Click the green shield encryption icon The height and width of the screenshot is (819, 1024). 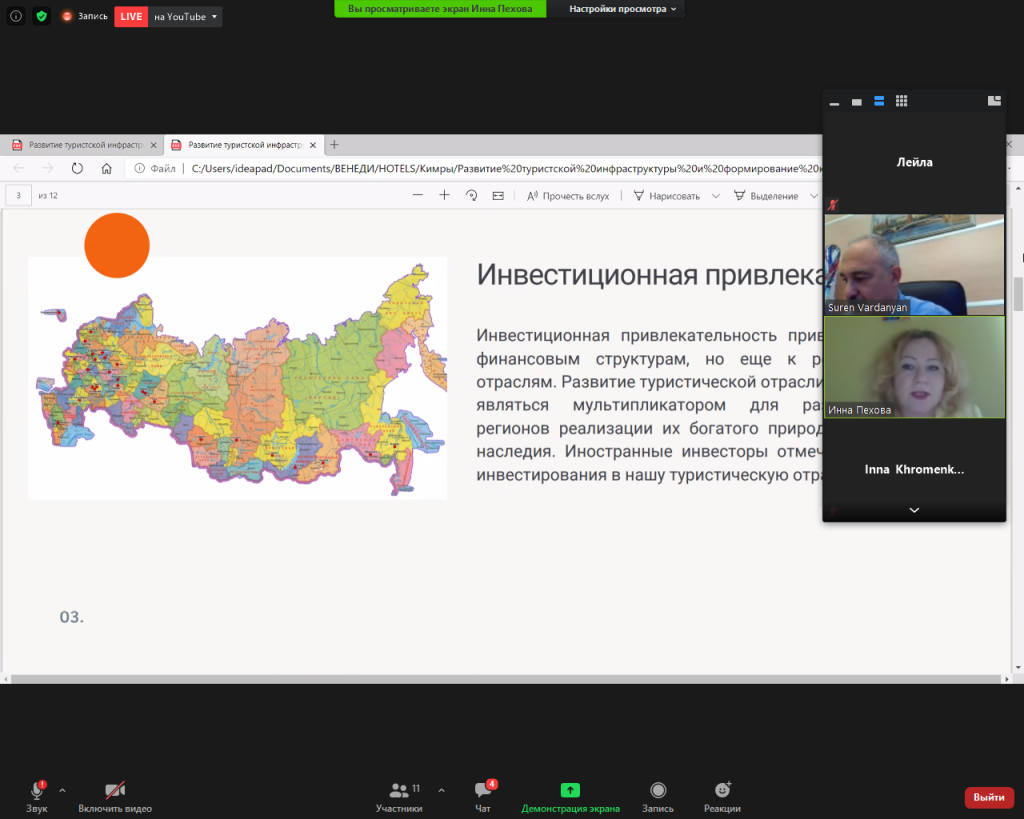click(x=41, y=16)
